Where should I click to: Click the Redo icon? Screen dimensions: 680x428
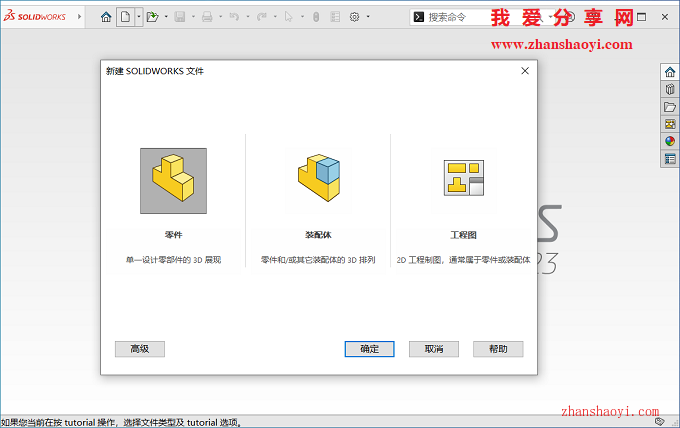pyautogui.click(x=262, y=17)
